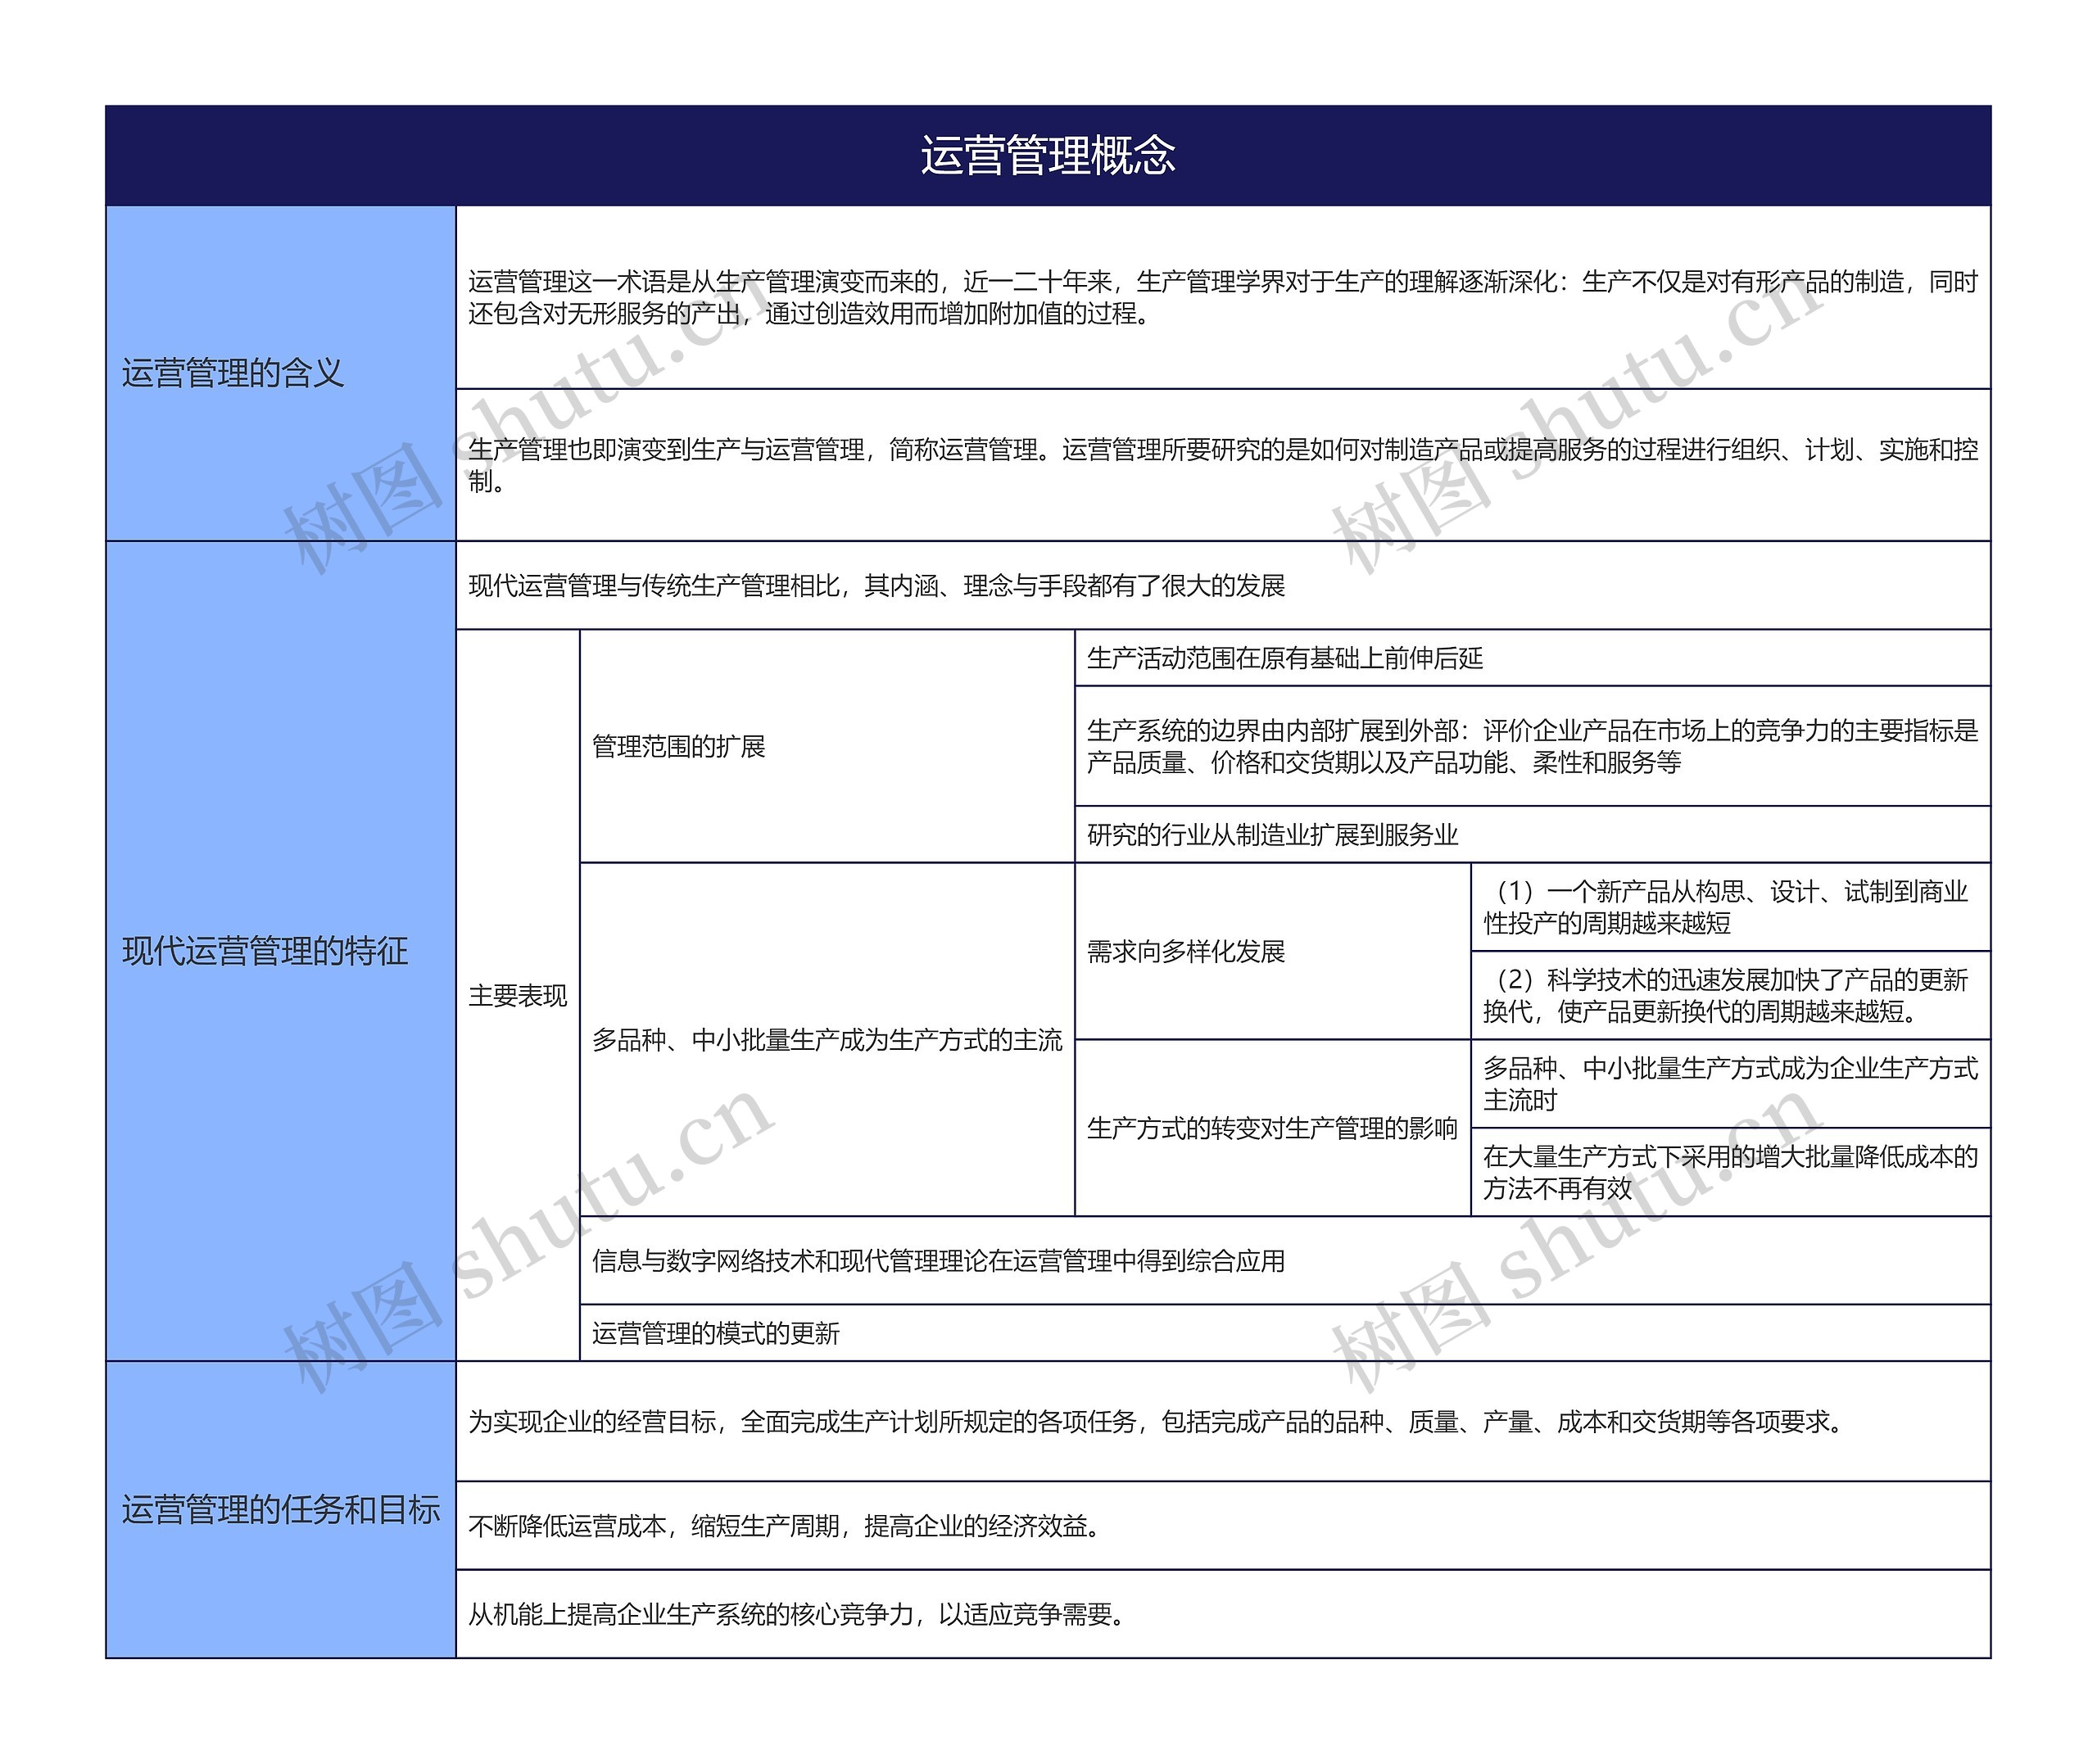Click paragraph starting 生产管理也即演变到生产与运营管理
The width and height of the screenshot is (2097, 1764).
point(1223,465)
